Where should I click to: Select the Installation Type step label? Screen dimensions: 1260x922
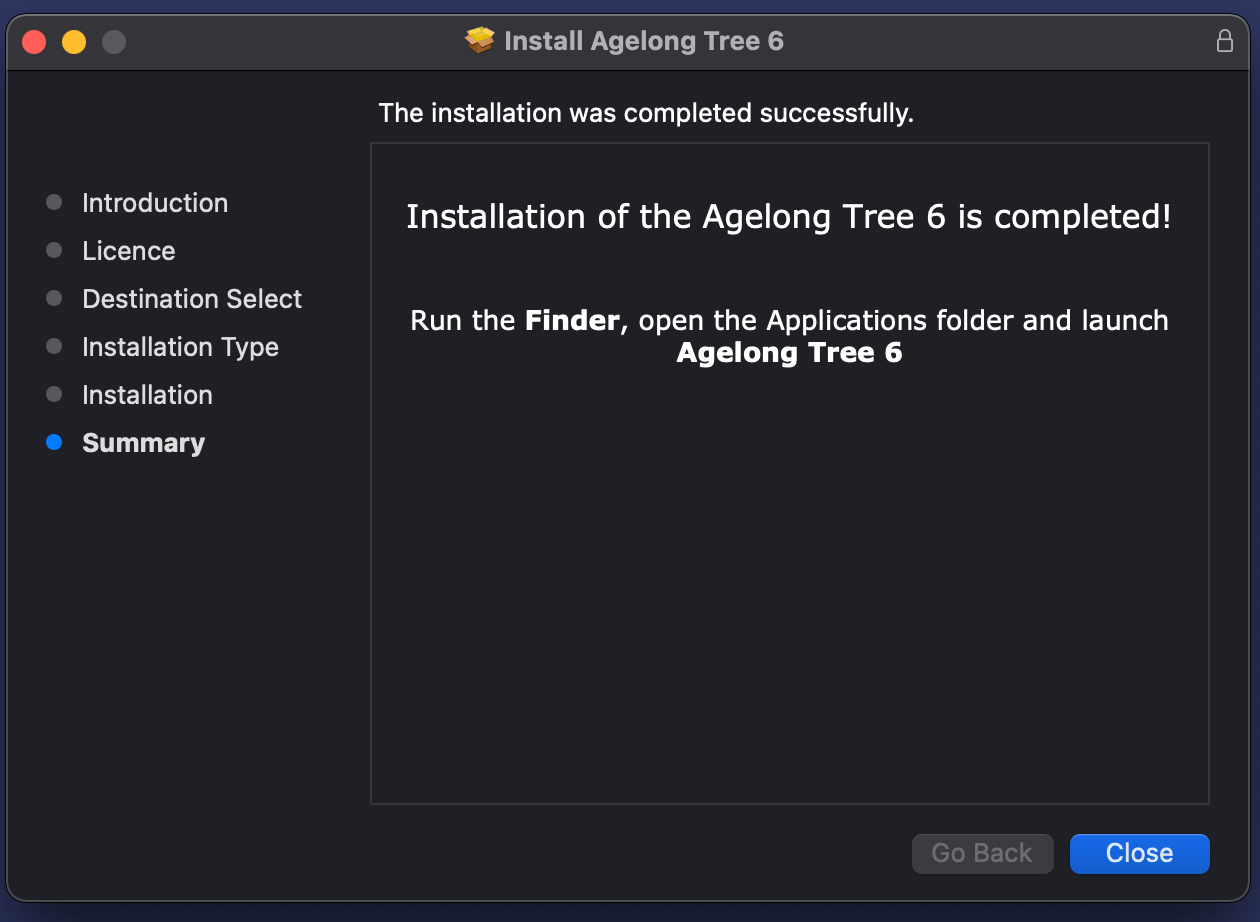tap(180, 347)
